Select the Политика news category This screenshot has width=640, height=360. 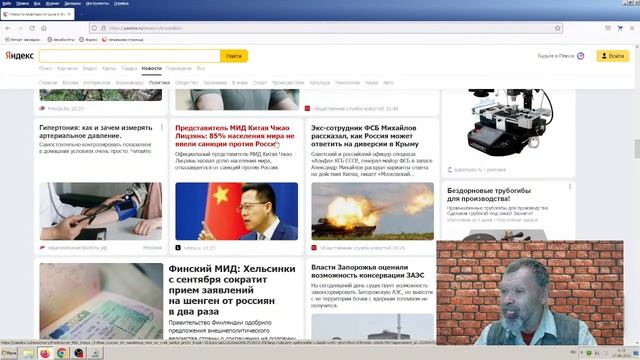tap(159, 82)
